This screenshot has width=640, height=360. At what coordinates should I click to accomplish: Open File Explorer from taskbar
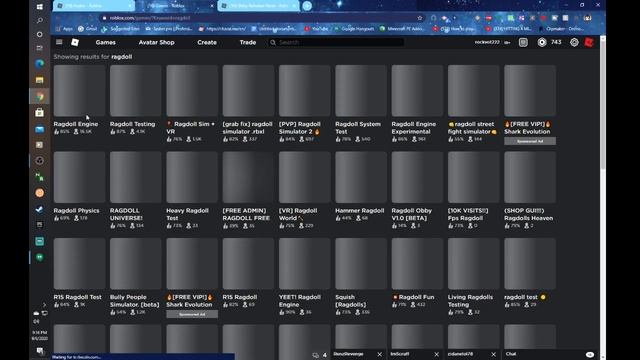click(x=40, y=80)
